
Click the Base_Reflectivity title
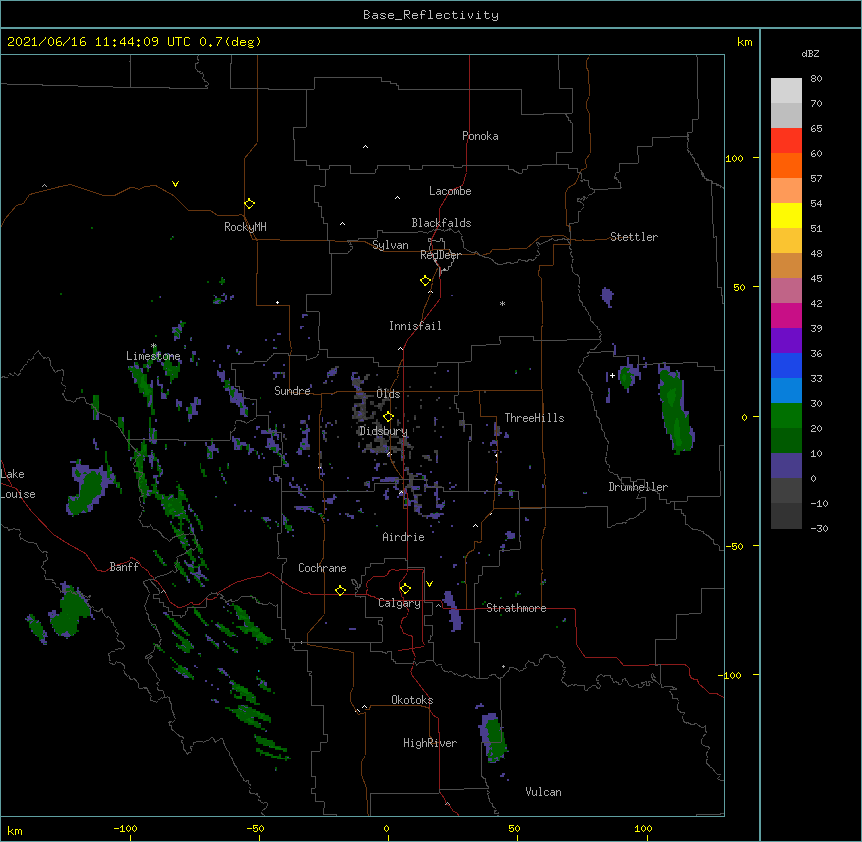(431, 15)
